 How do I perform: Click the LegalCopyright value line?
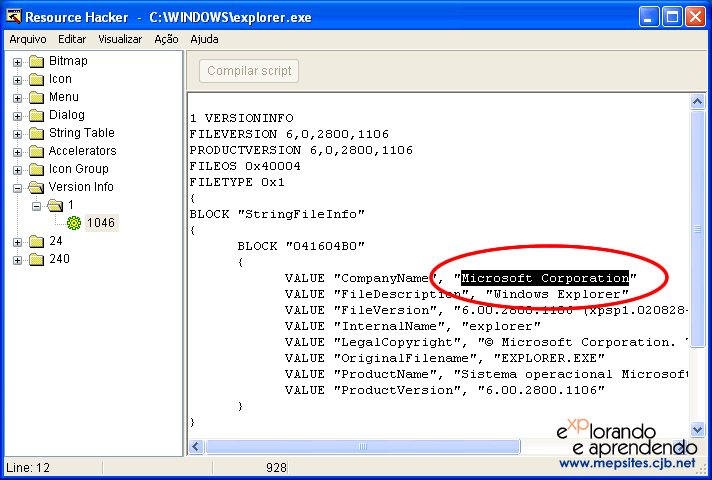coord(486,342)
